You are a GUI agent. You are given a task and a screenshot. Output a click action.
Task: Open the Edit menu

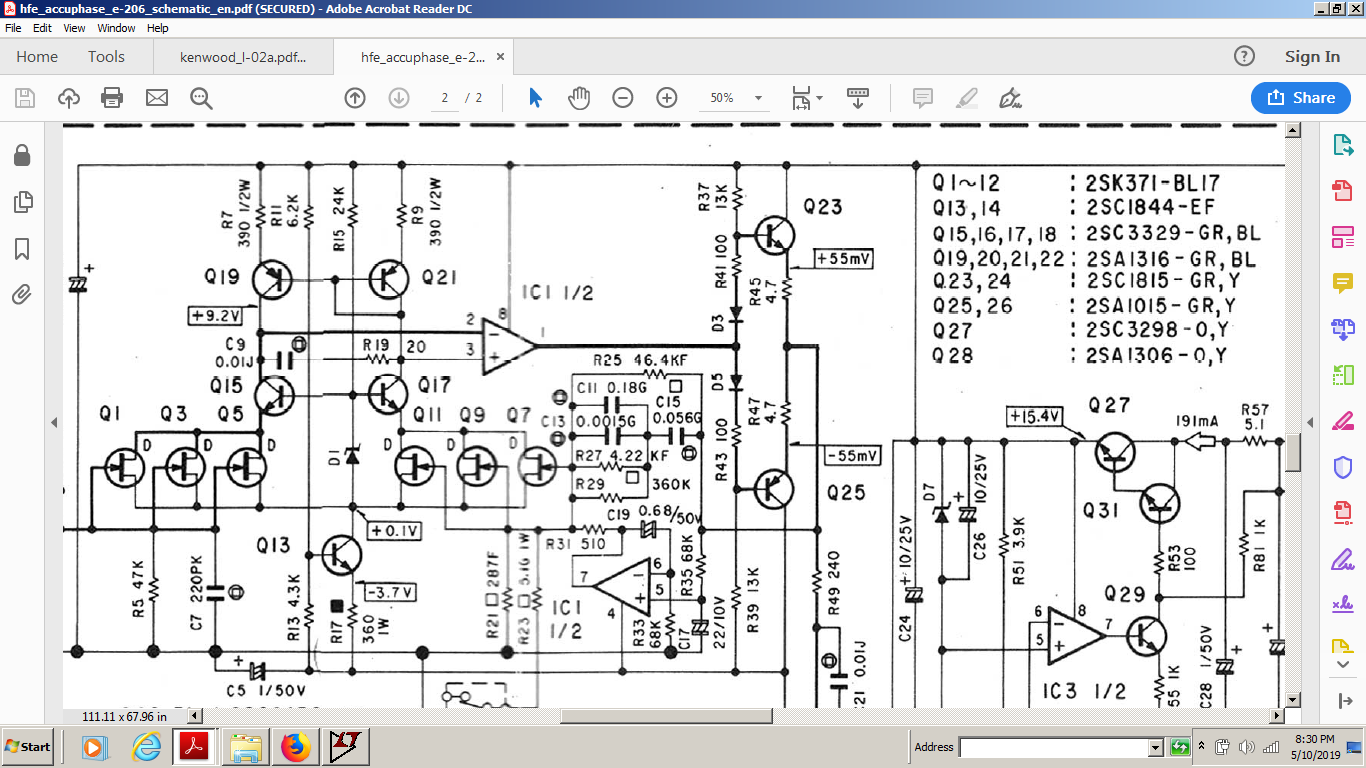click(x=42, y=28)
